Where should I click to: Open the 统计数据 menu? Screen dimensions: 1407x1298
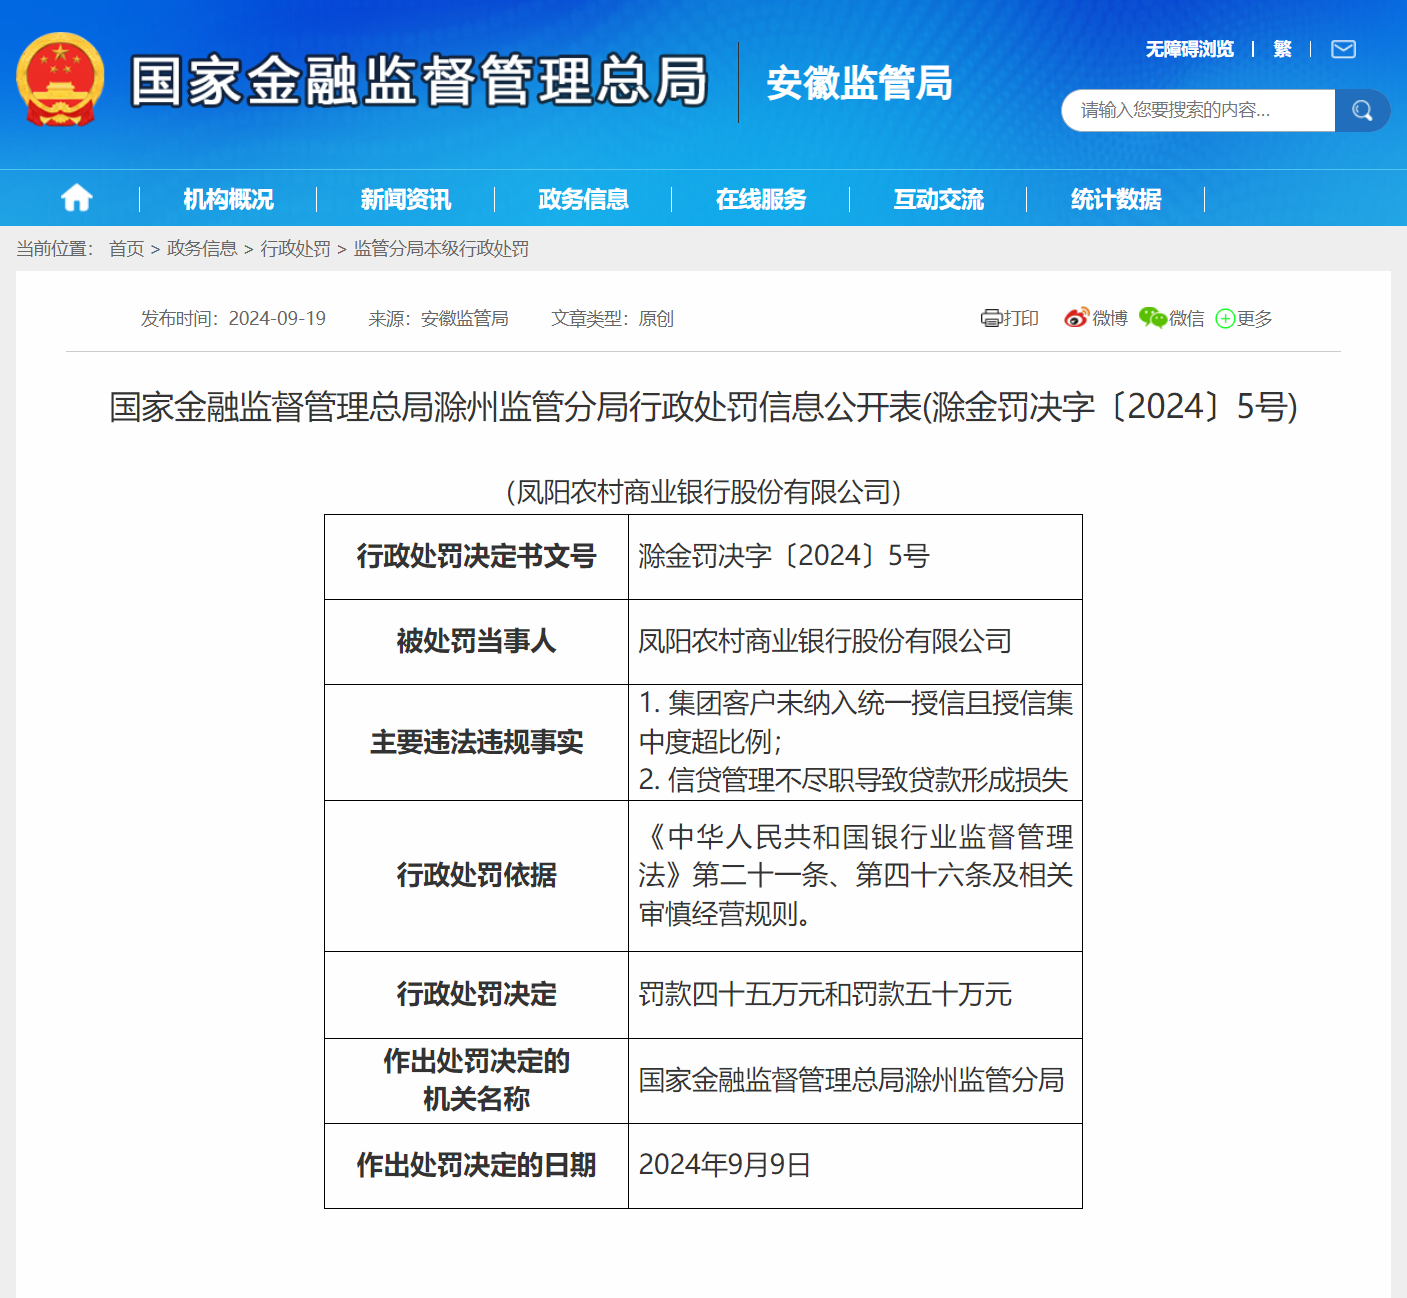(1116, 199)
